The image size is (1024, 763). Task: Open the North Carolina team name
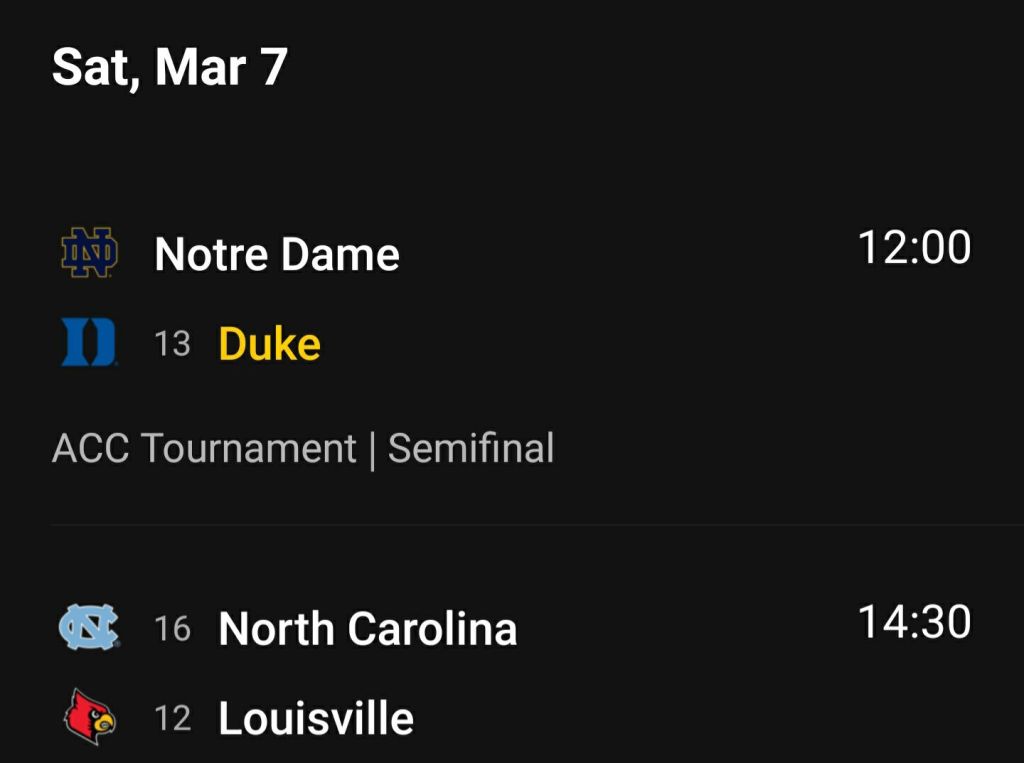[367, 629]
